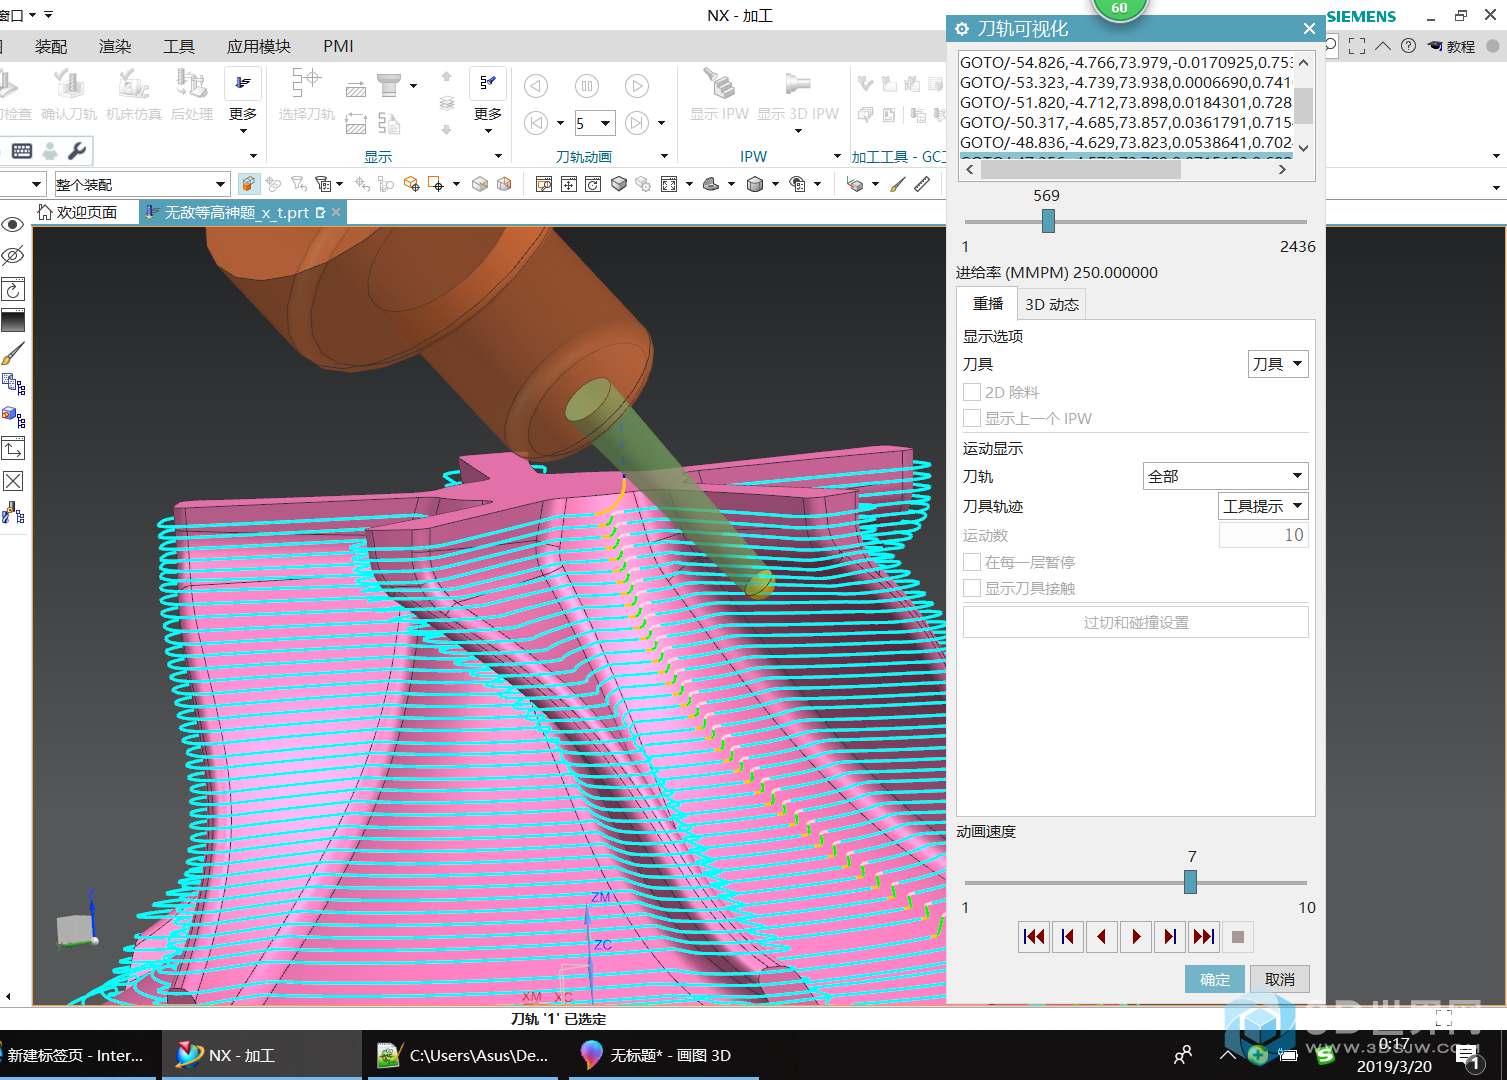Click the show-objects eye icon in the left sidebar

13,224
